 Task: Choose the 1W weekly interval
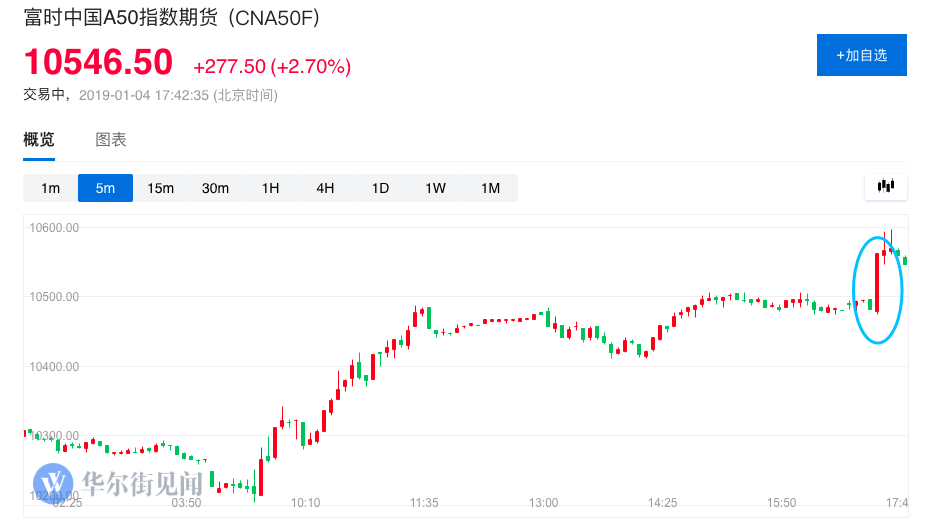pos(435,188)
